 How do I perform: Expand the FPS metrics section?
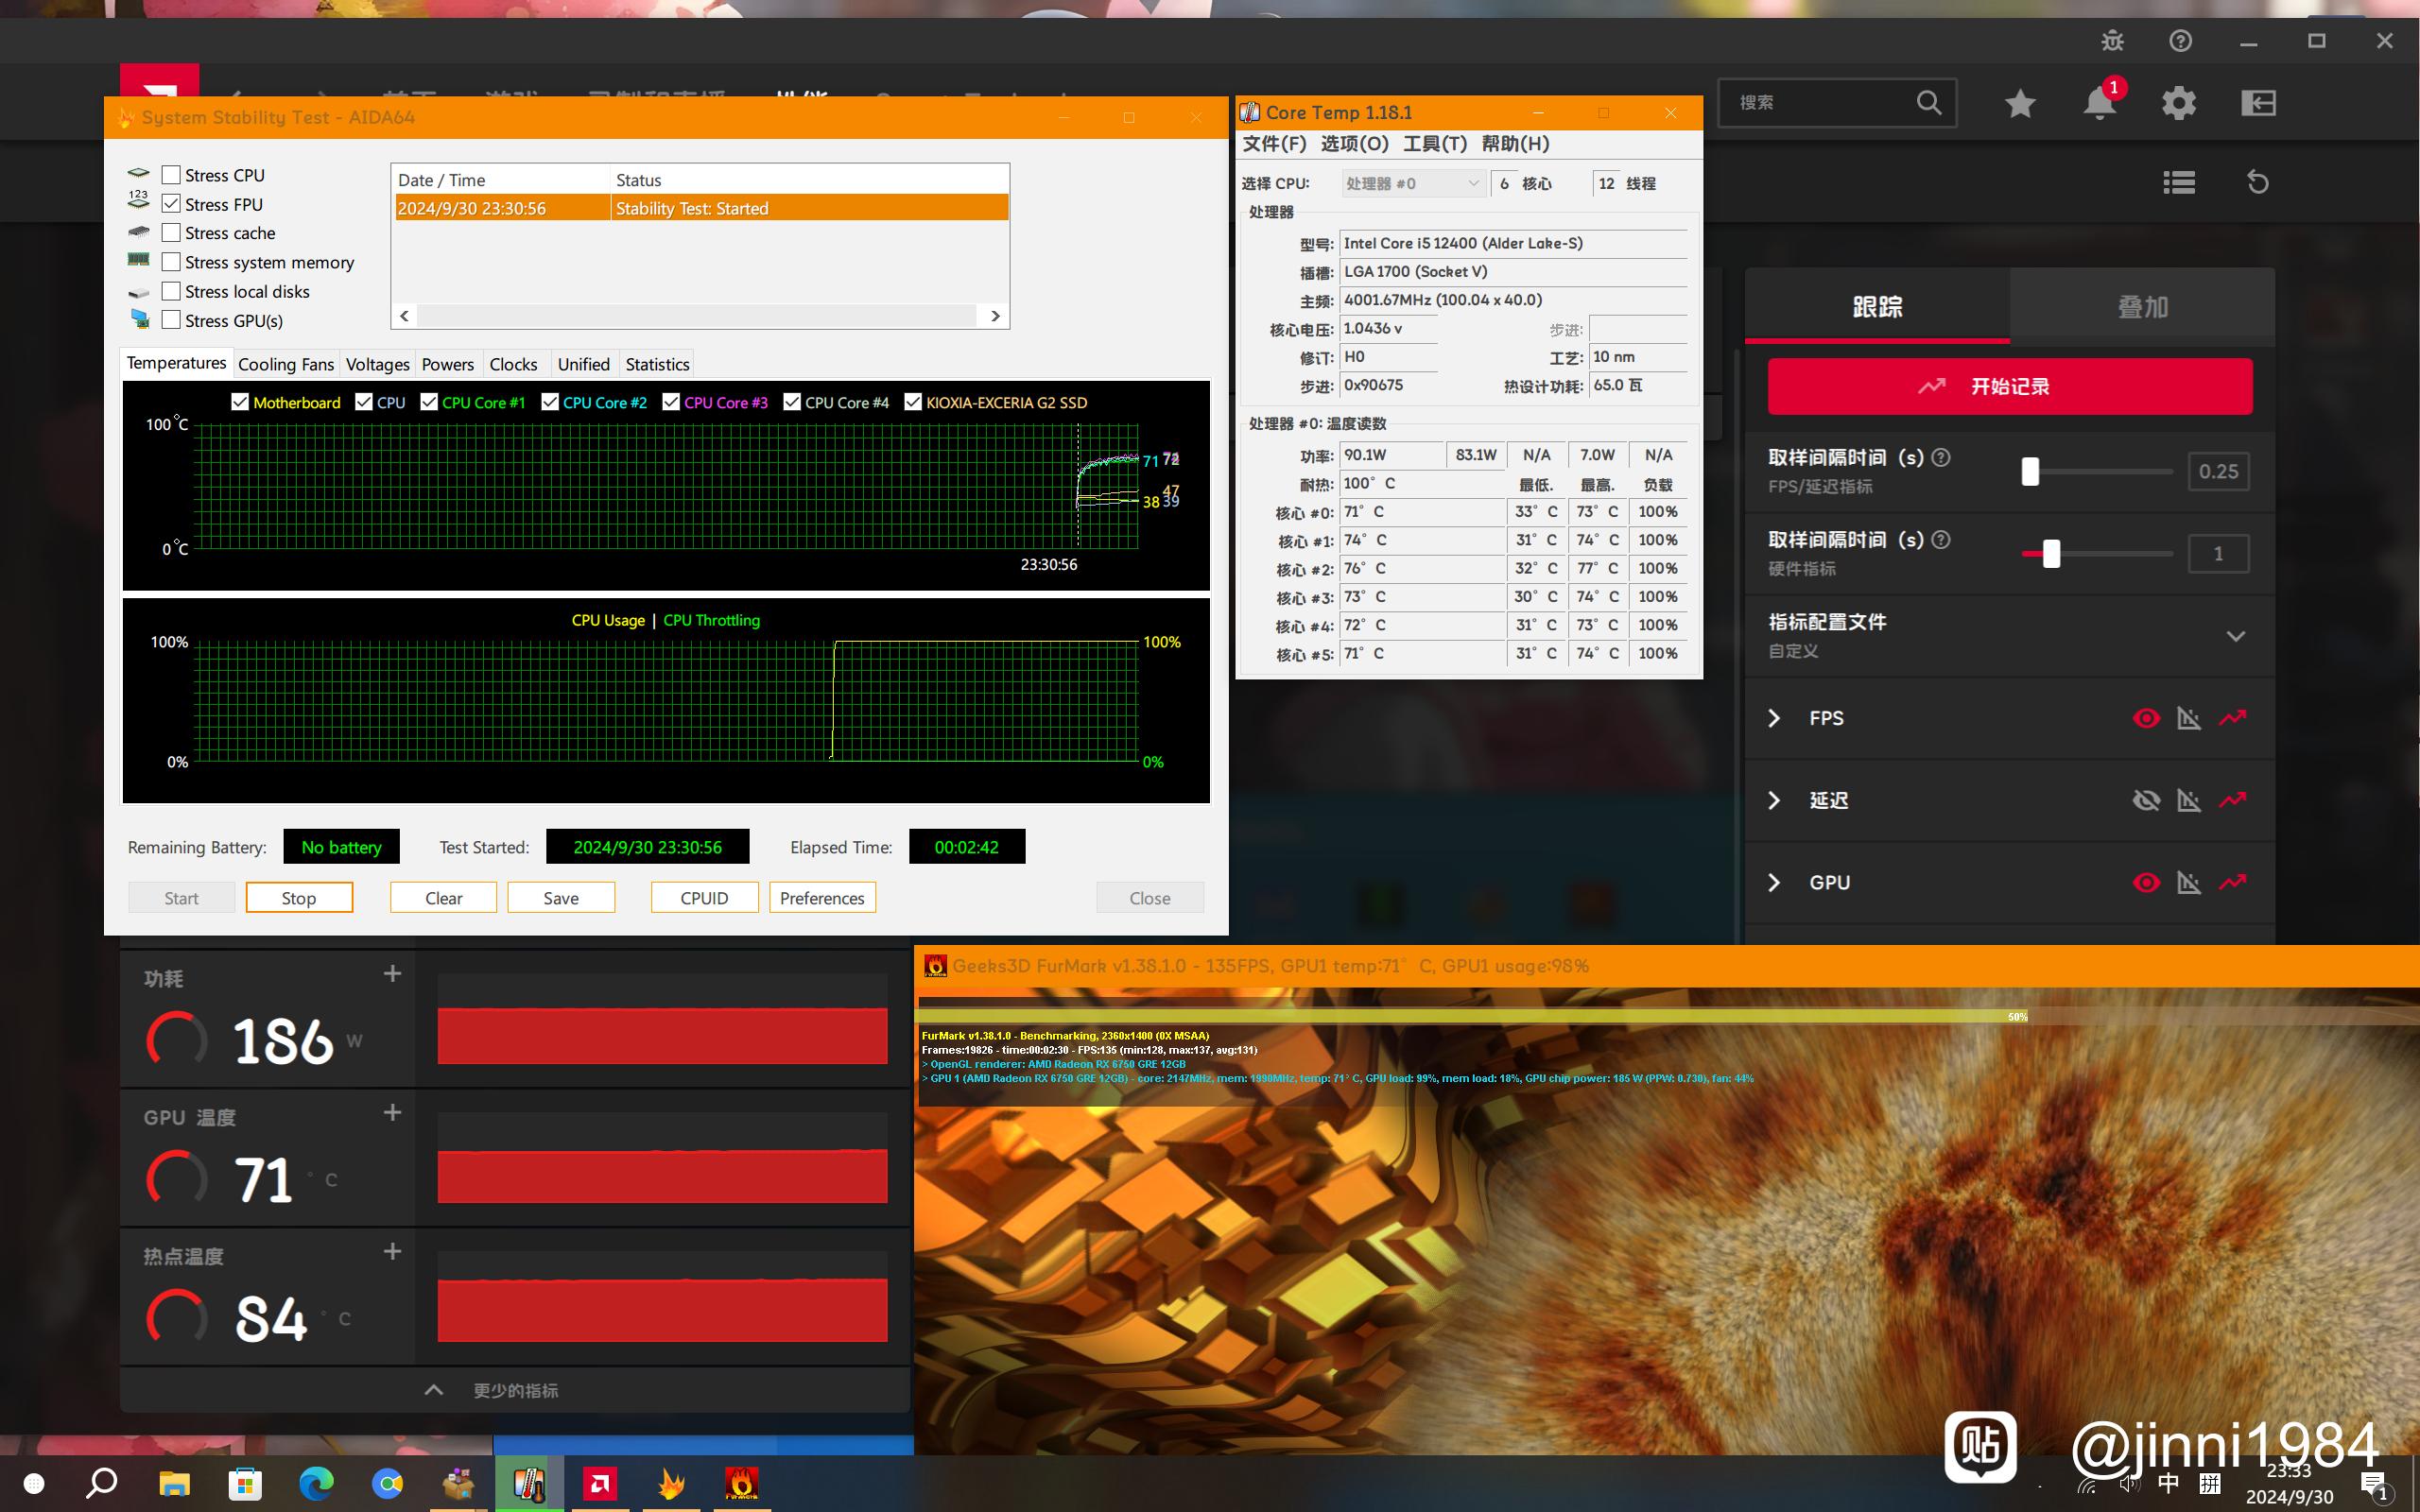[x=1774, y=718]
